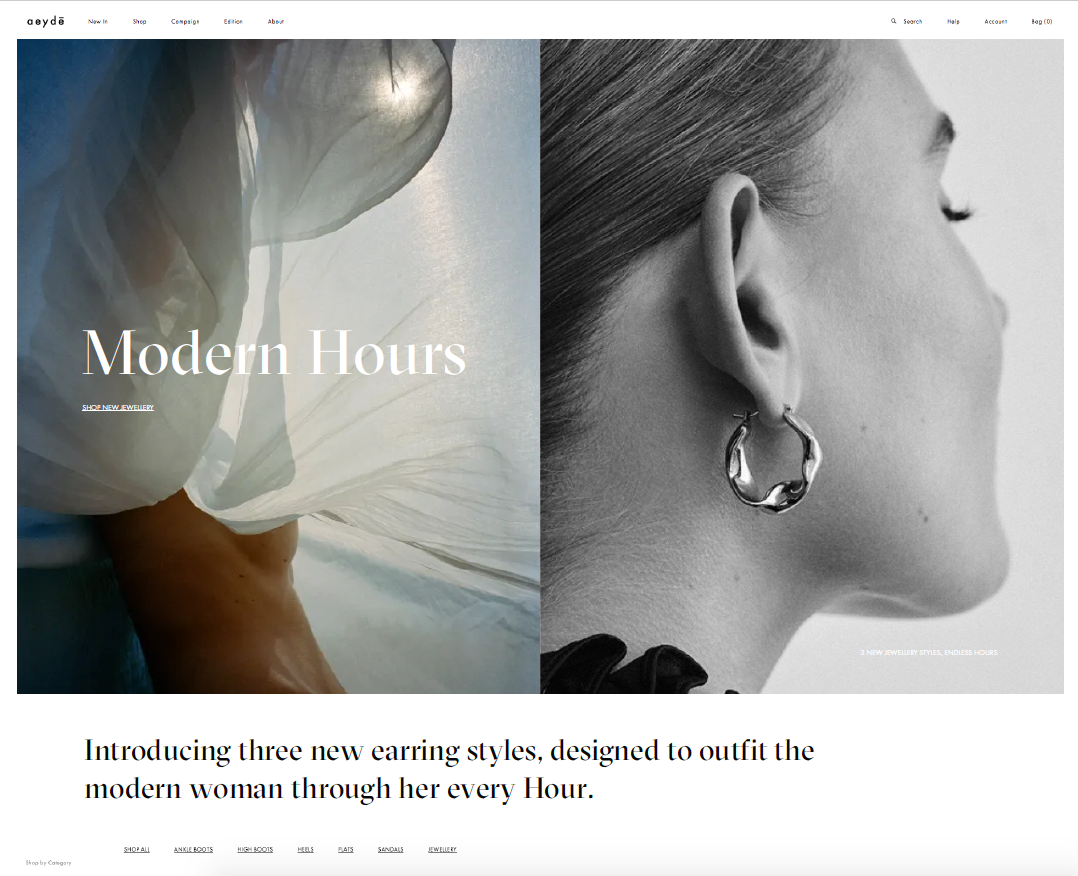Click the Modern Hours hero image
The image size is (1078, 876).
[x=278, y=366]
